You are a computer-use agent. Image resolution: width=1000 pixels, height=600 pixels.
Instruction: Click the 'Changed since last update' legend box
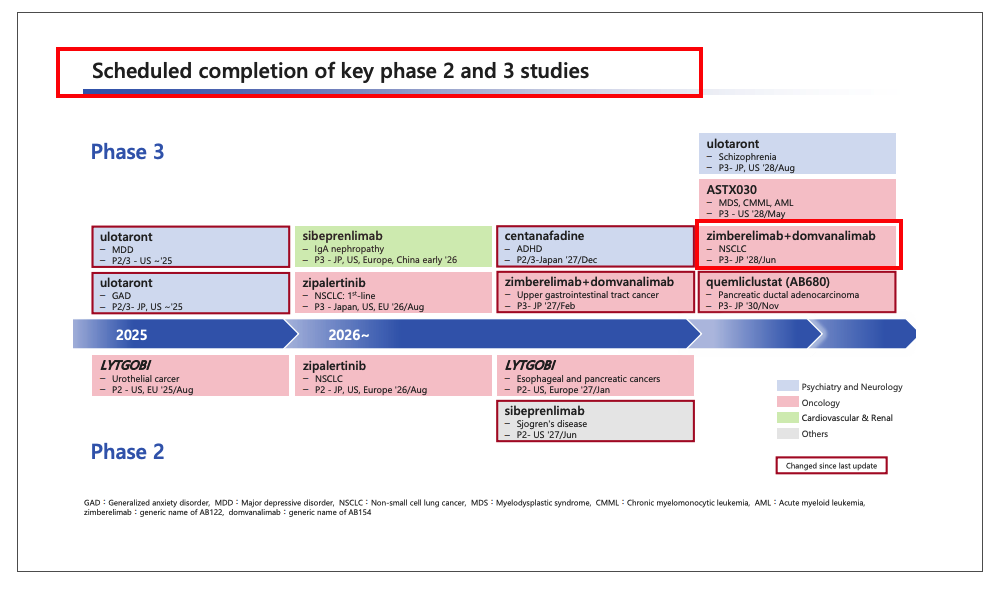[x=831, y=465]
